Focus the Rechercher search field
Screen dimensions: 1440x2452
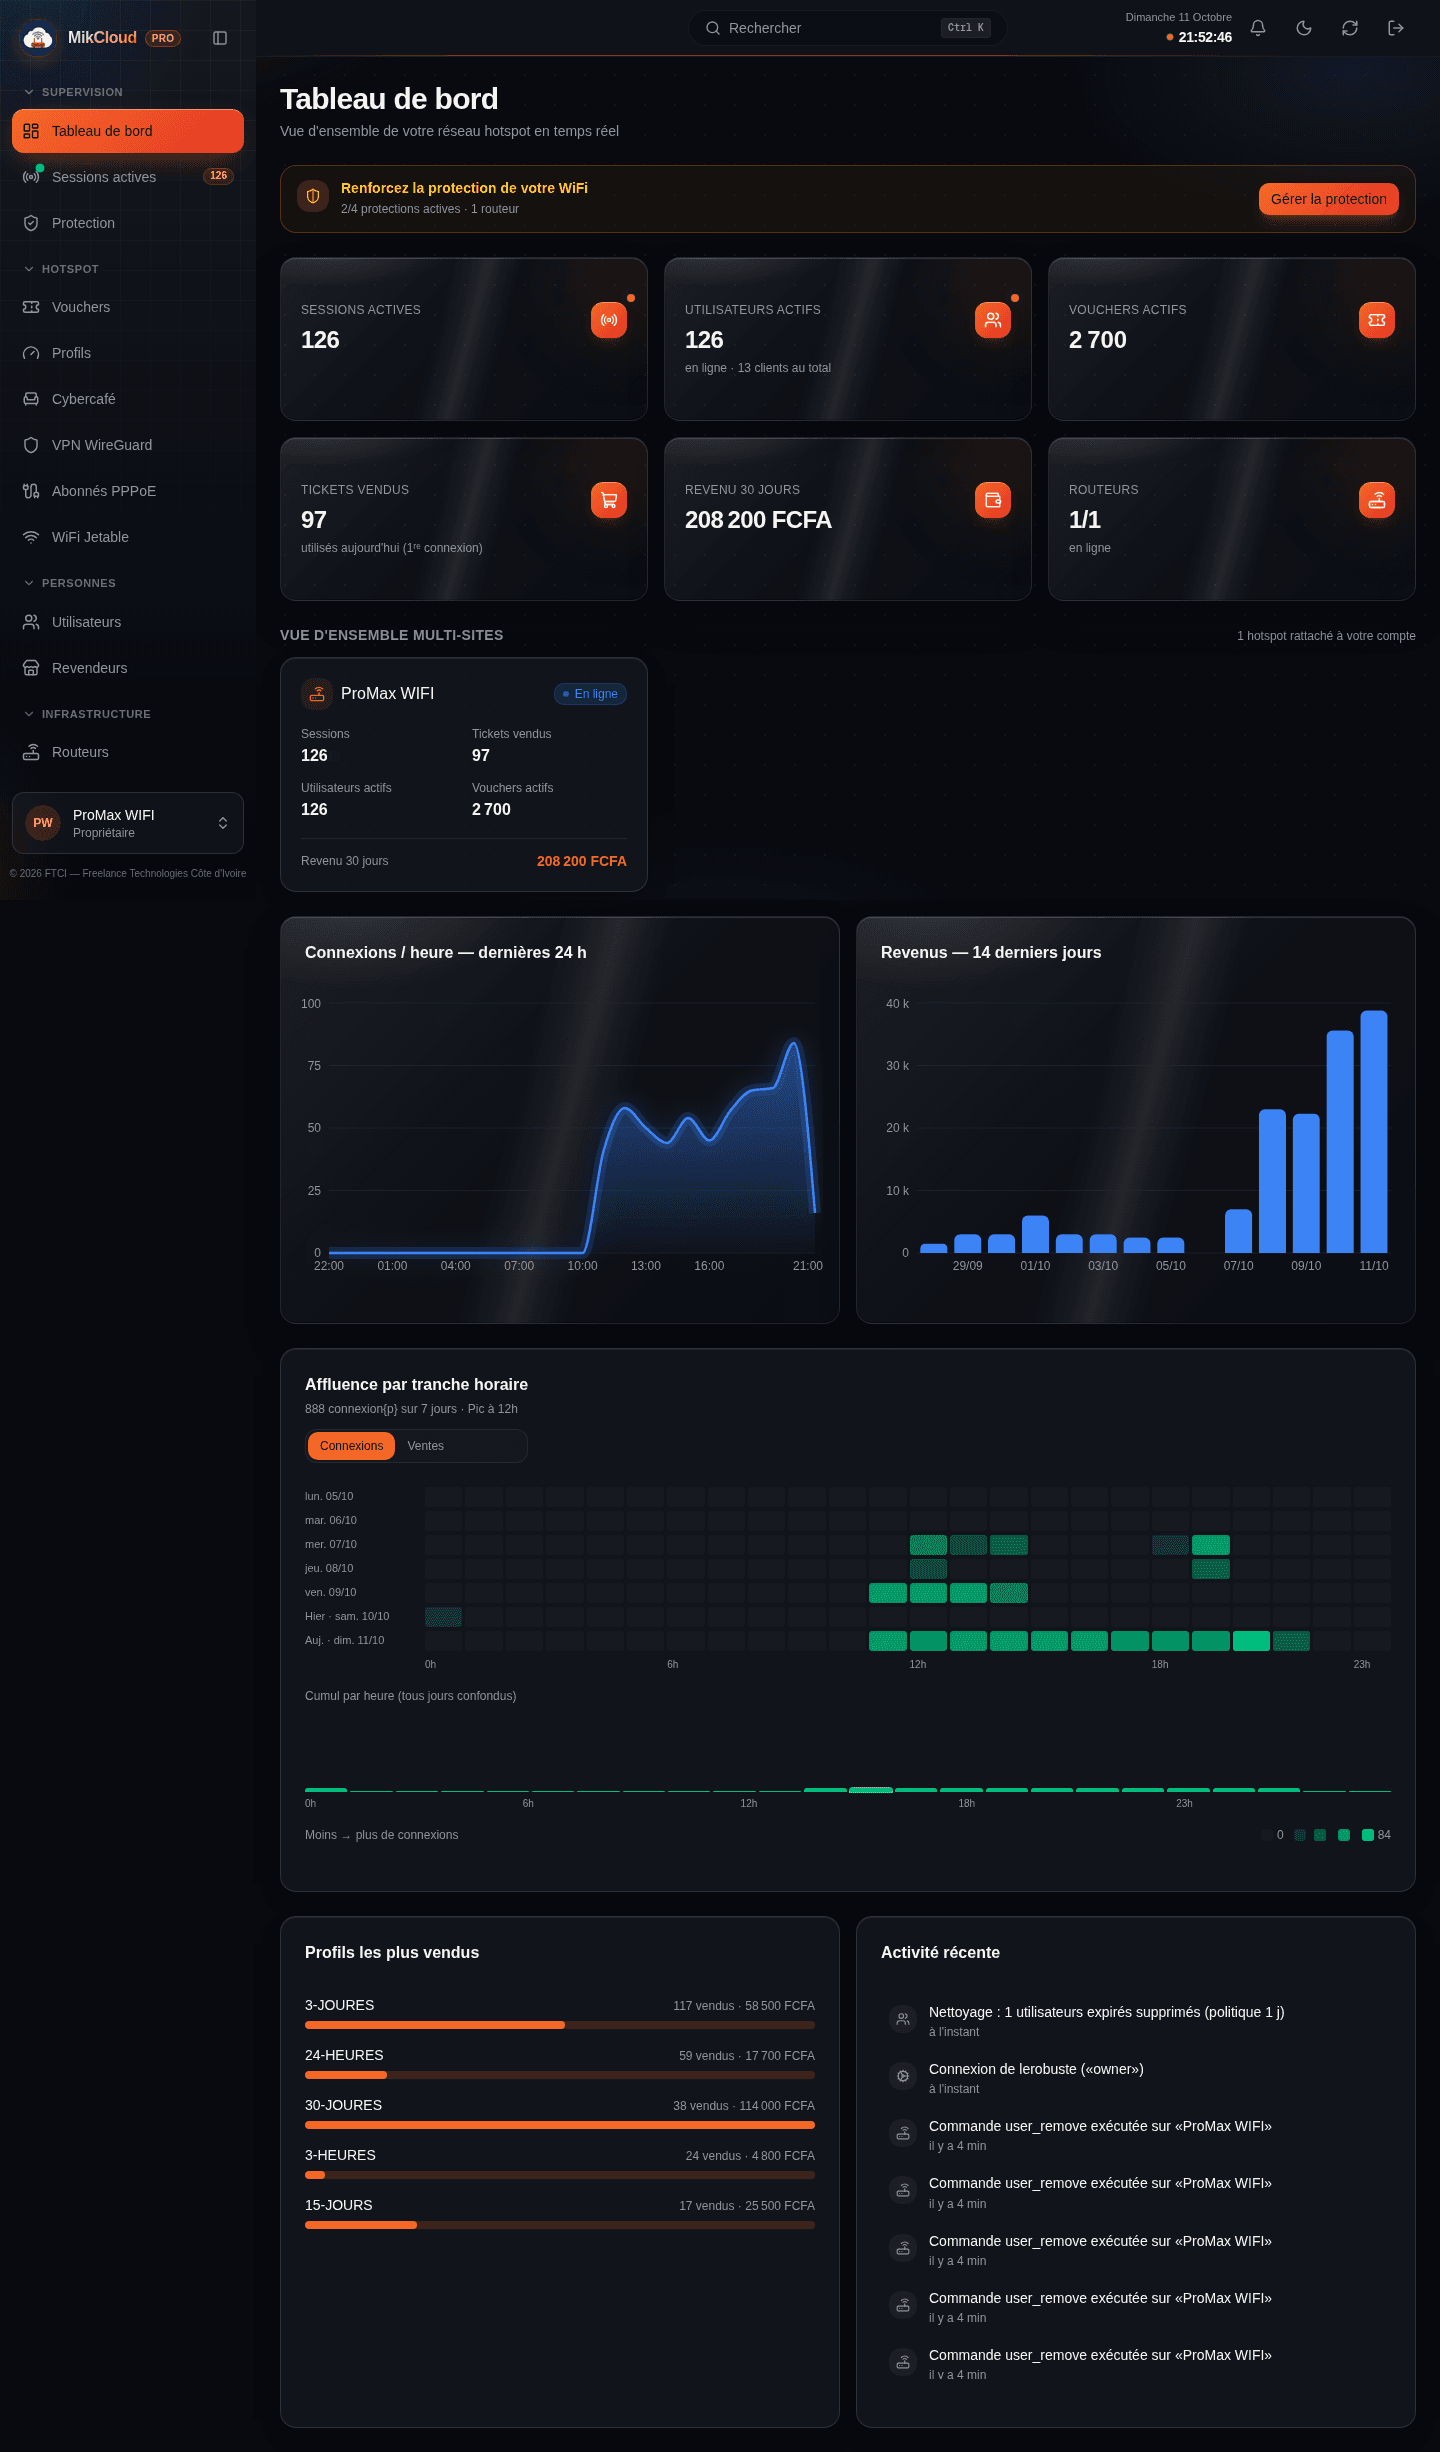click(x=847, y=28)
